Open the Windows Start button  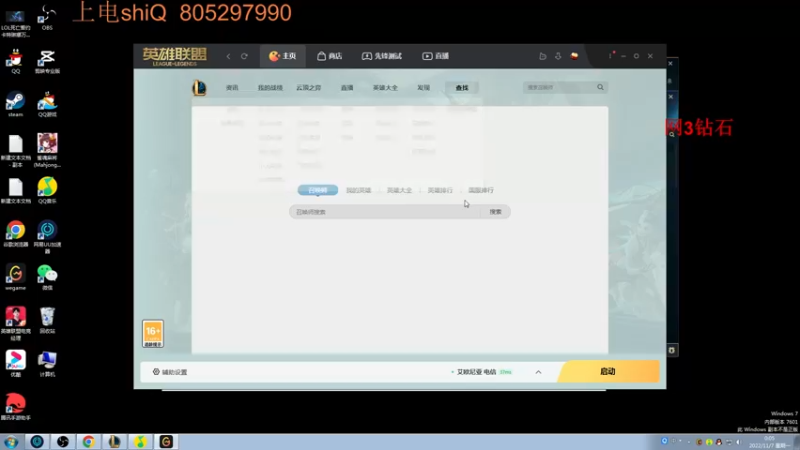(x=11, y=441)
